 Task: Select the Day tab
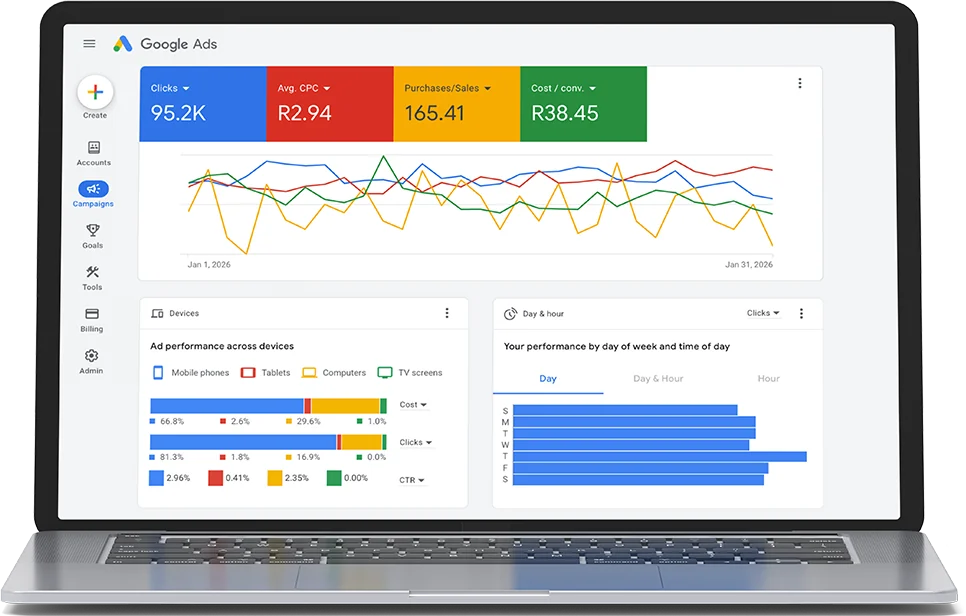tap(548, 379)
